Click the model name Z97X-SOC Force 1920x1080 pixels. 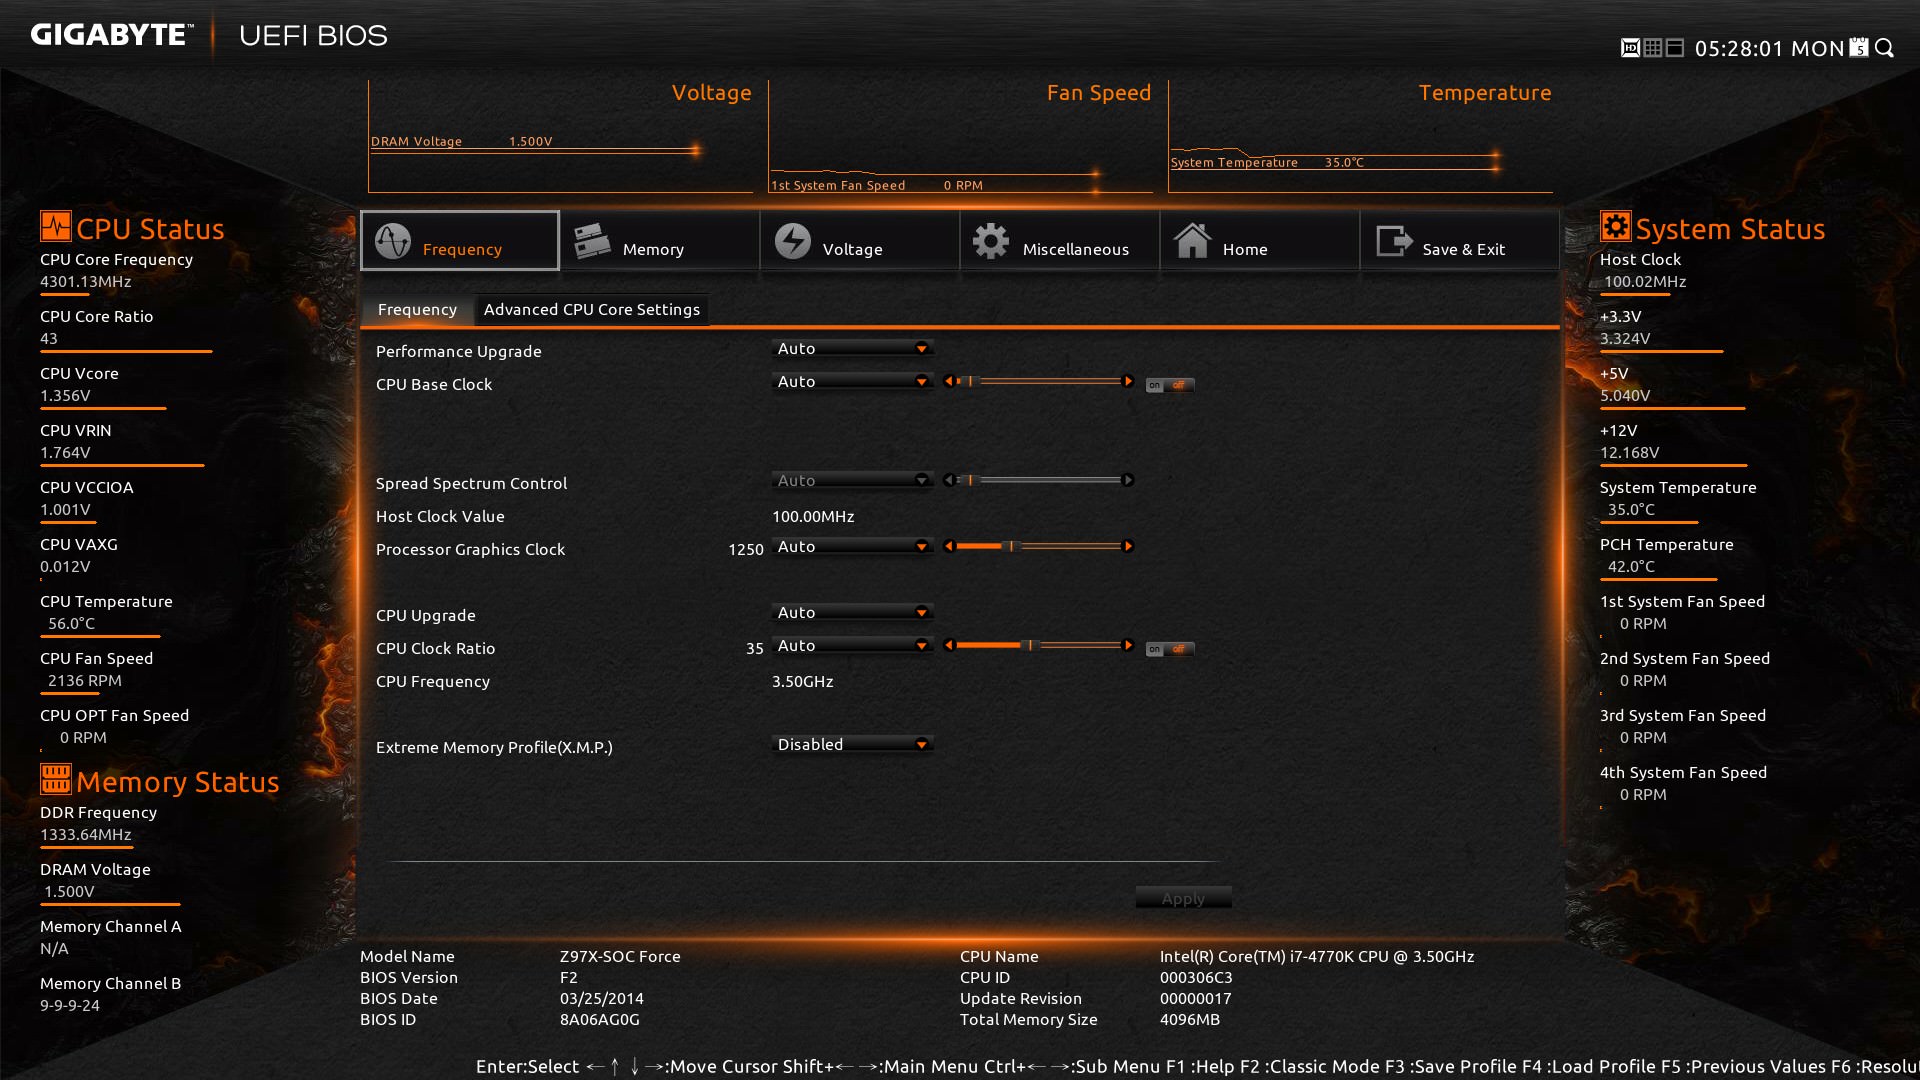point(620,956)
